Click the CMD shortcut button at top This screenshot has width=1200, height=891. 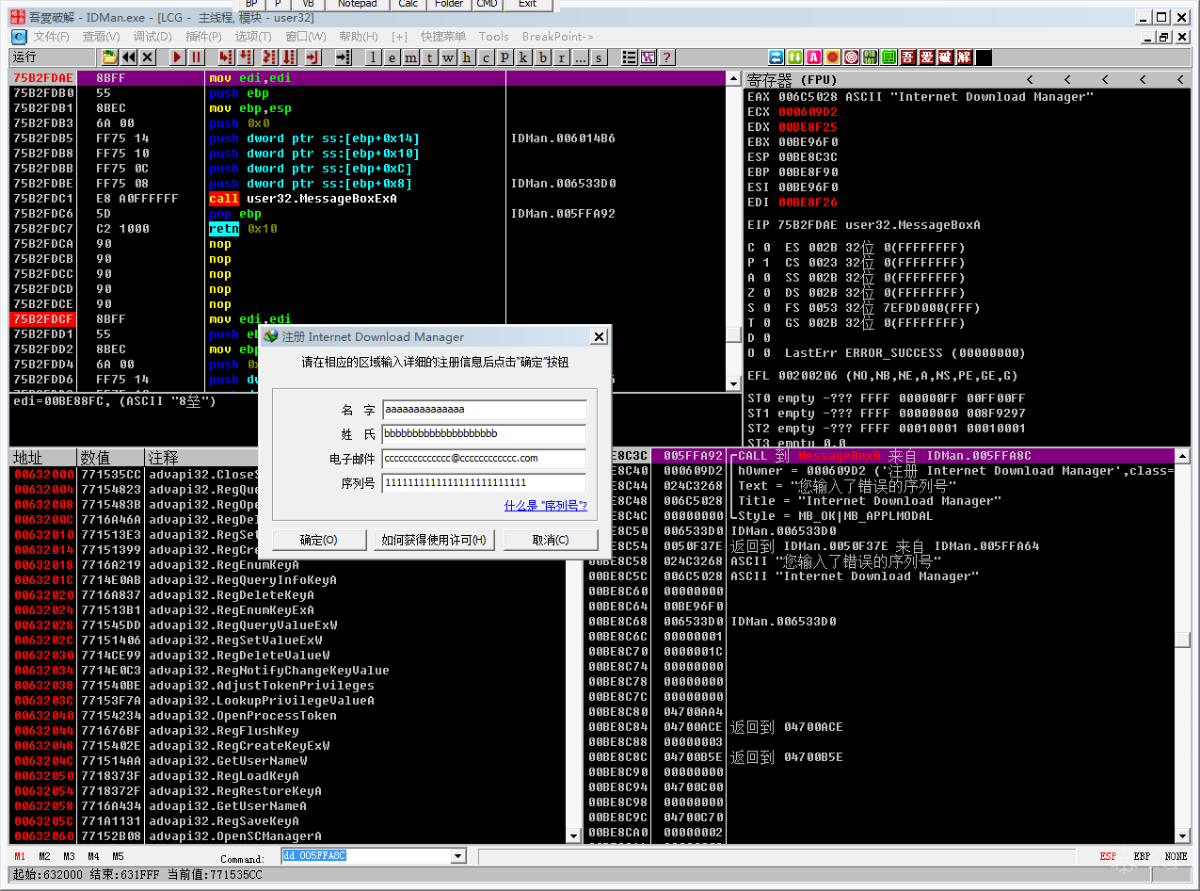487,4
